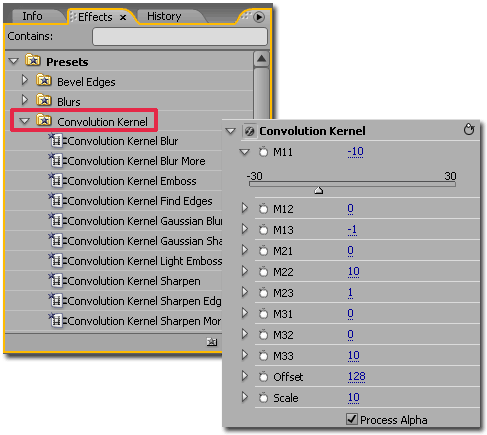Click the Scale value 10
Viewport: 487px width, 435px height.
point(354,398)
